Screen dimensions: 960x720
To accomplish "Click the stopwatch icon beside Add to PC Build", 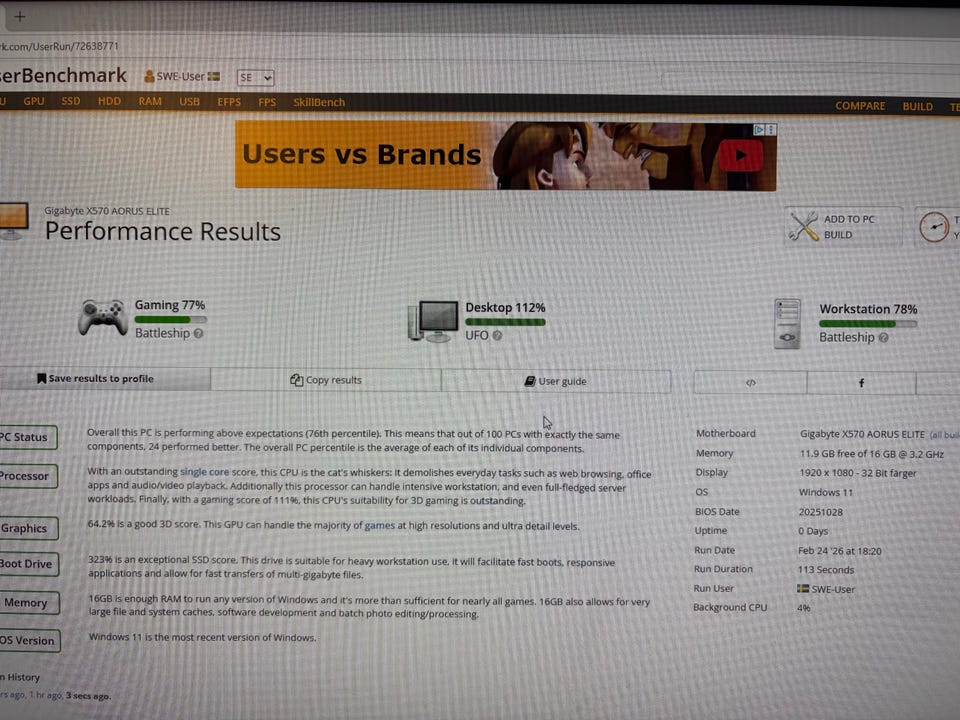I will coord(934,227).
